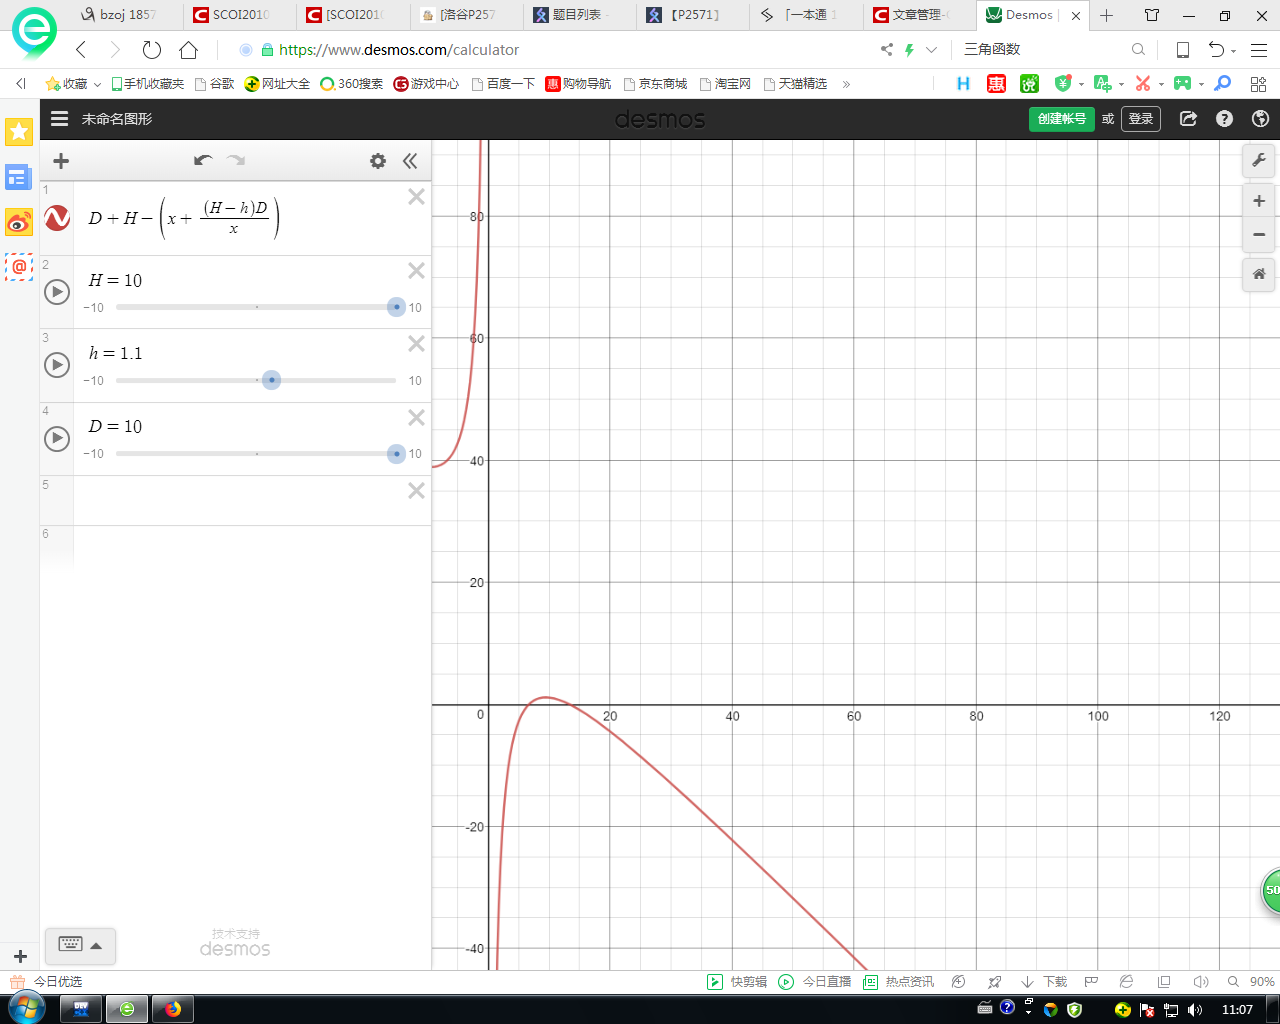Open the browser main menu icon
The image size is (1280, 1024).
click(1259, 50)
